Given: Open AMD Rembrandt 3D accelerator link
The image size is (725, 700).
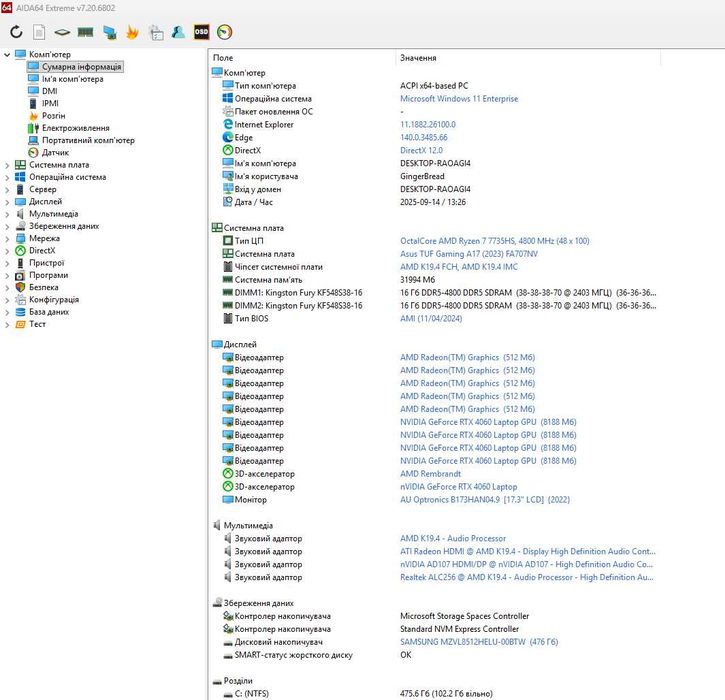Looking at the screenshot, I should coord(430,474).
